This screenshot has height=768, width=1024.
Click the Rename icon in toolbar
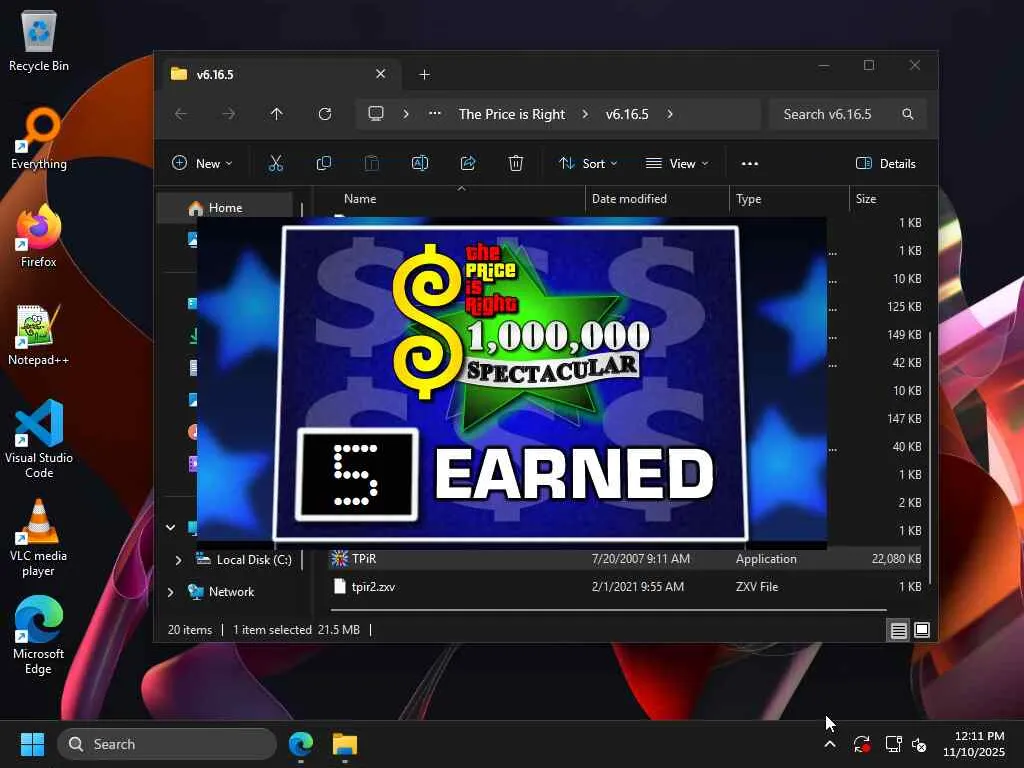420,163
